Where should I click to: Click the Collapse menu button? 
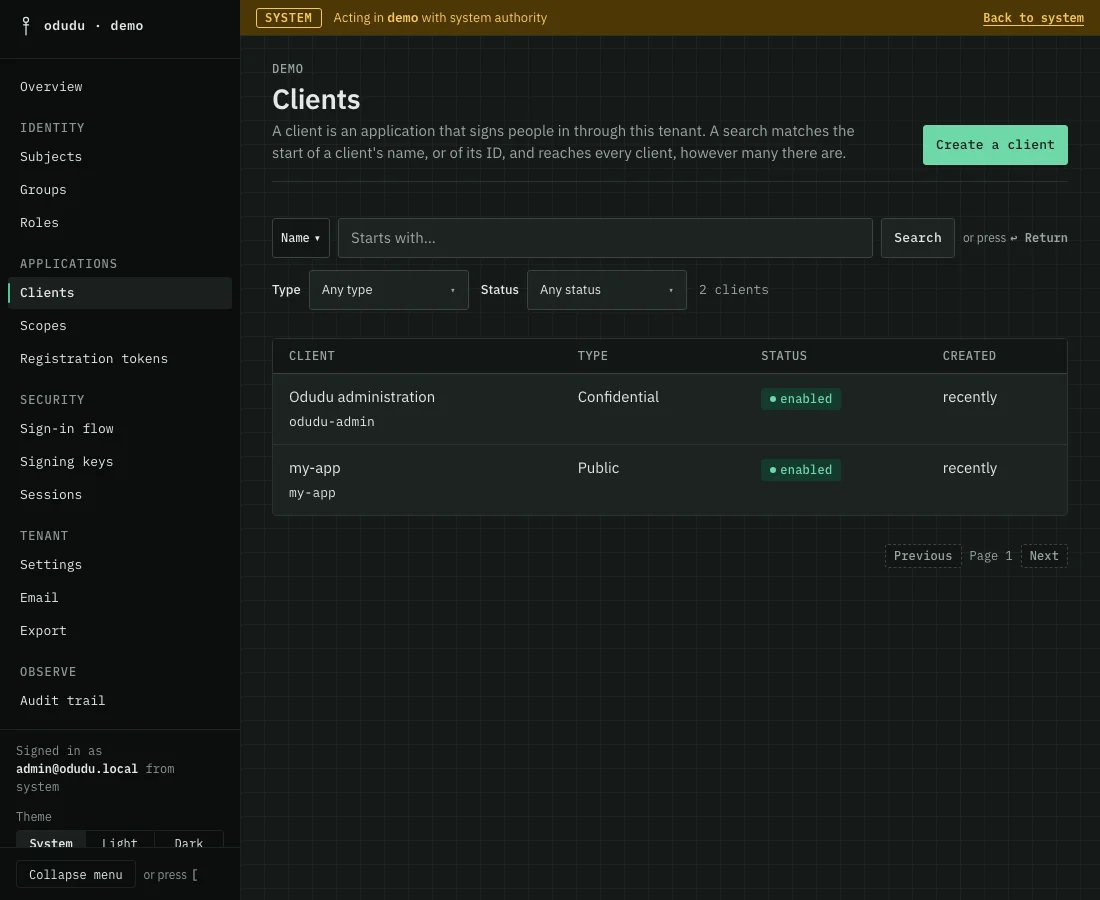click(76, 875)
